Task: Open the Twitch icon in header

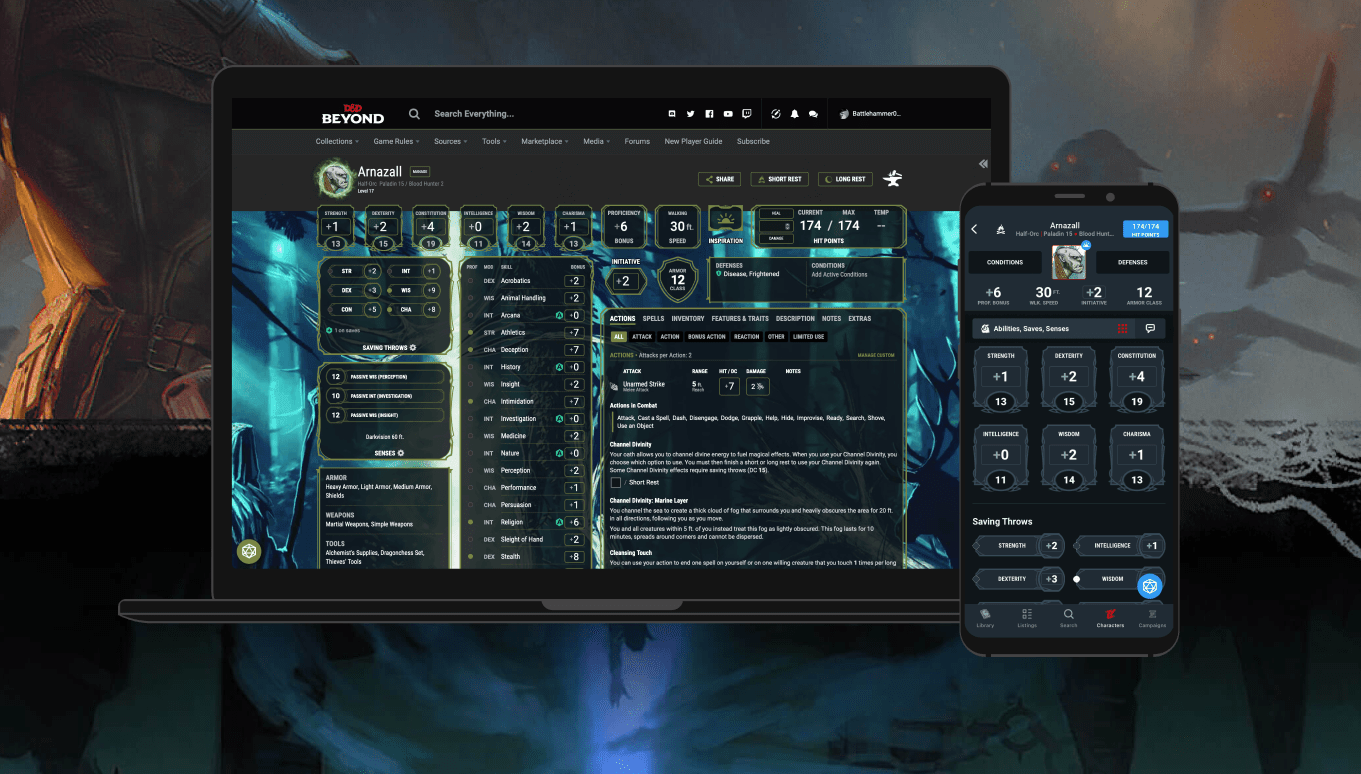Action: (x=747, y=114)
